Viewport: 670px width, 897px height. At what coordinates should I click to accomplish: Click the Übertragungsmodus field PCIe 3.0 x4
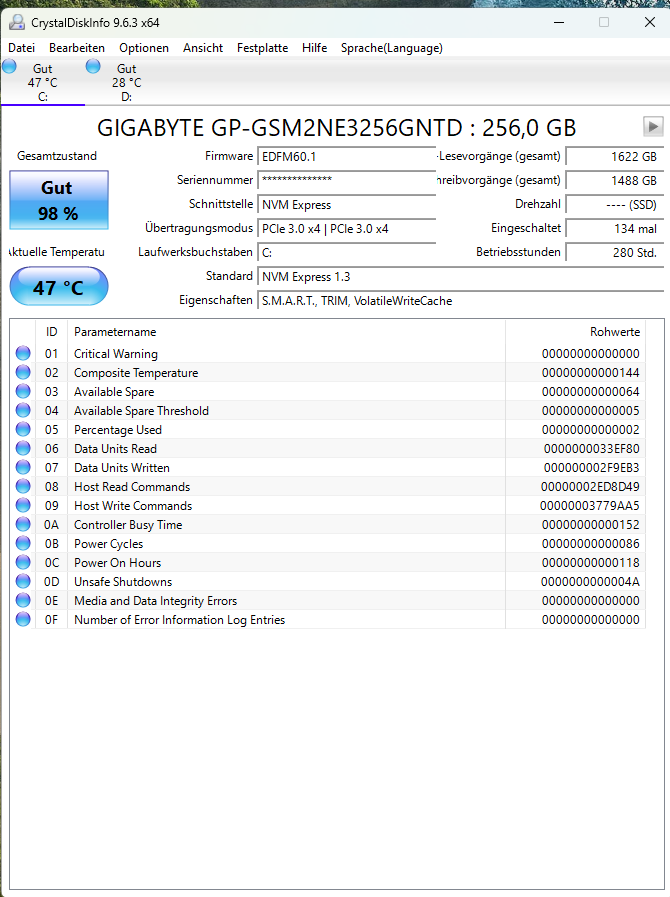[x=347, y=229]
